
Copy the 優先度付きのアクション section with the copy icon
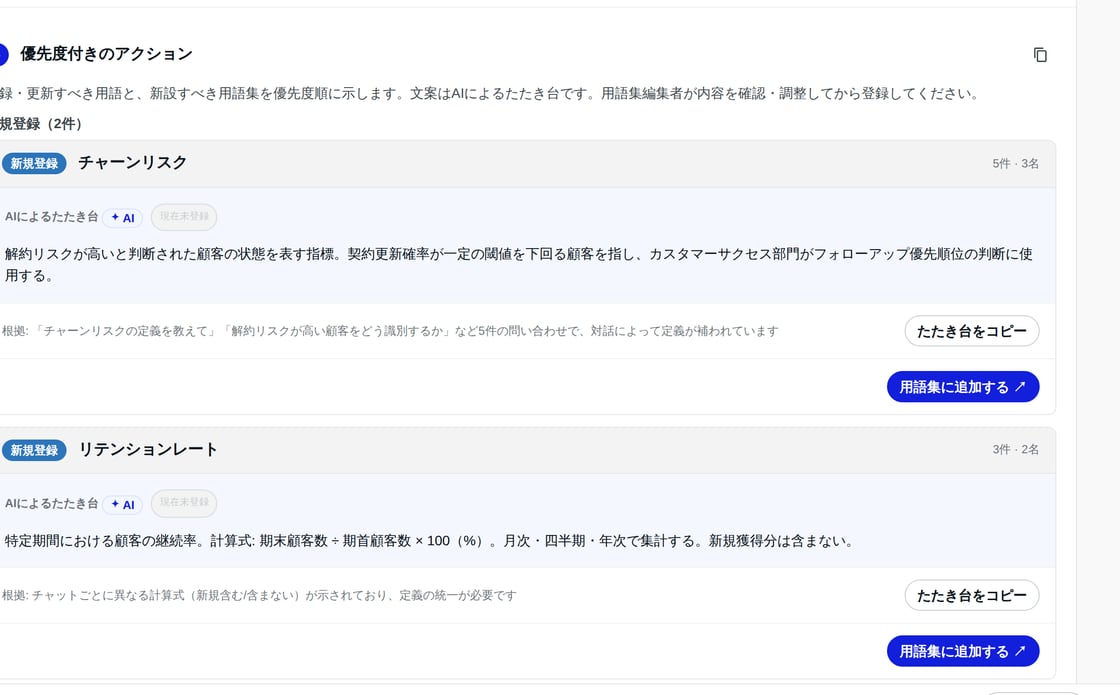[1040, 55]
